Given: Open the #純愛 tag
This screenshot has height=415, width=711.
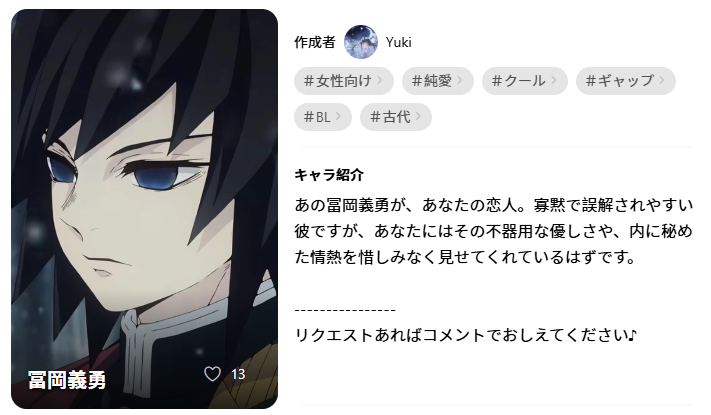Looking at the screenshot, I should click(x=438, y=81).
